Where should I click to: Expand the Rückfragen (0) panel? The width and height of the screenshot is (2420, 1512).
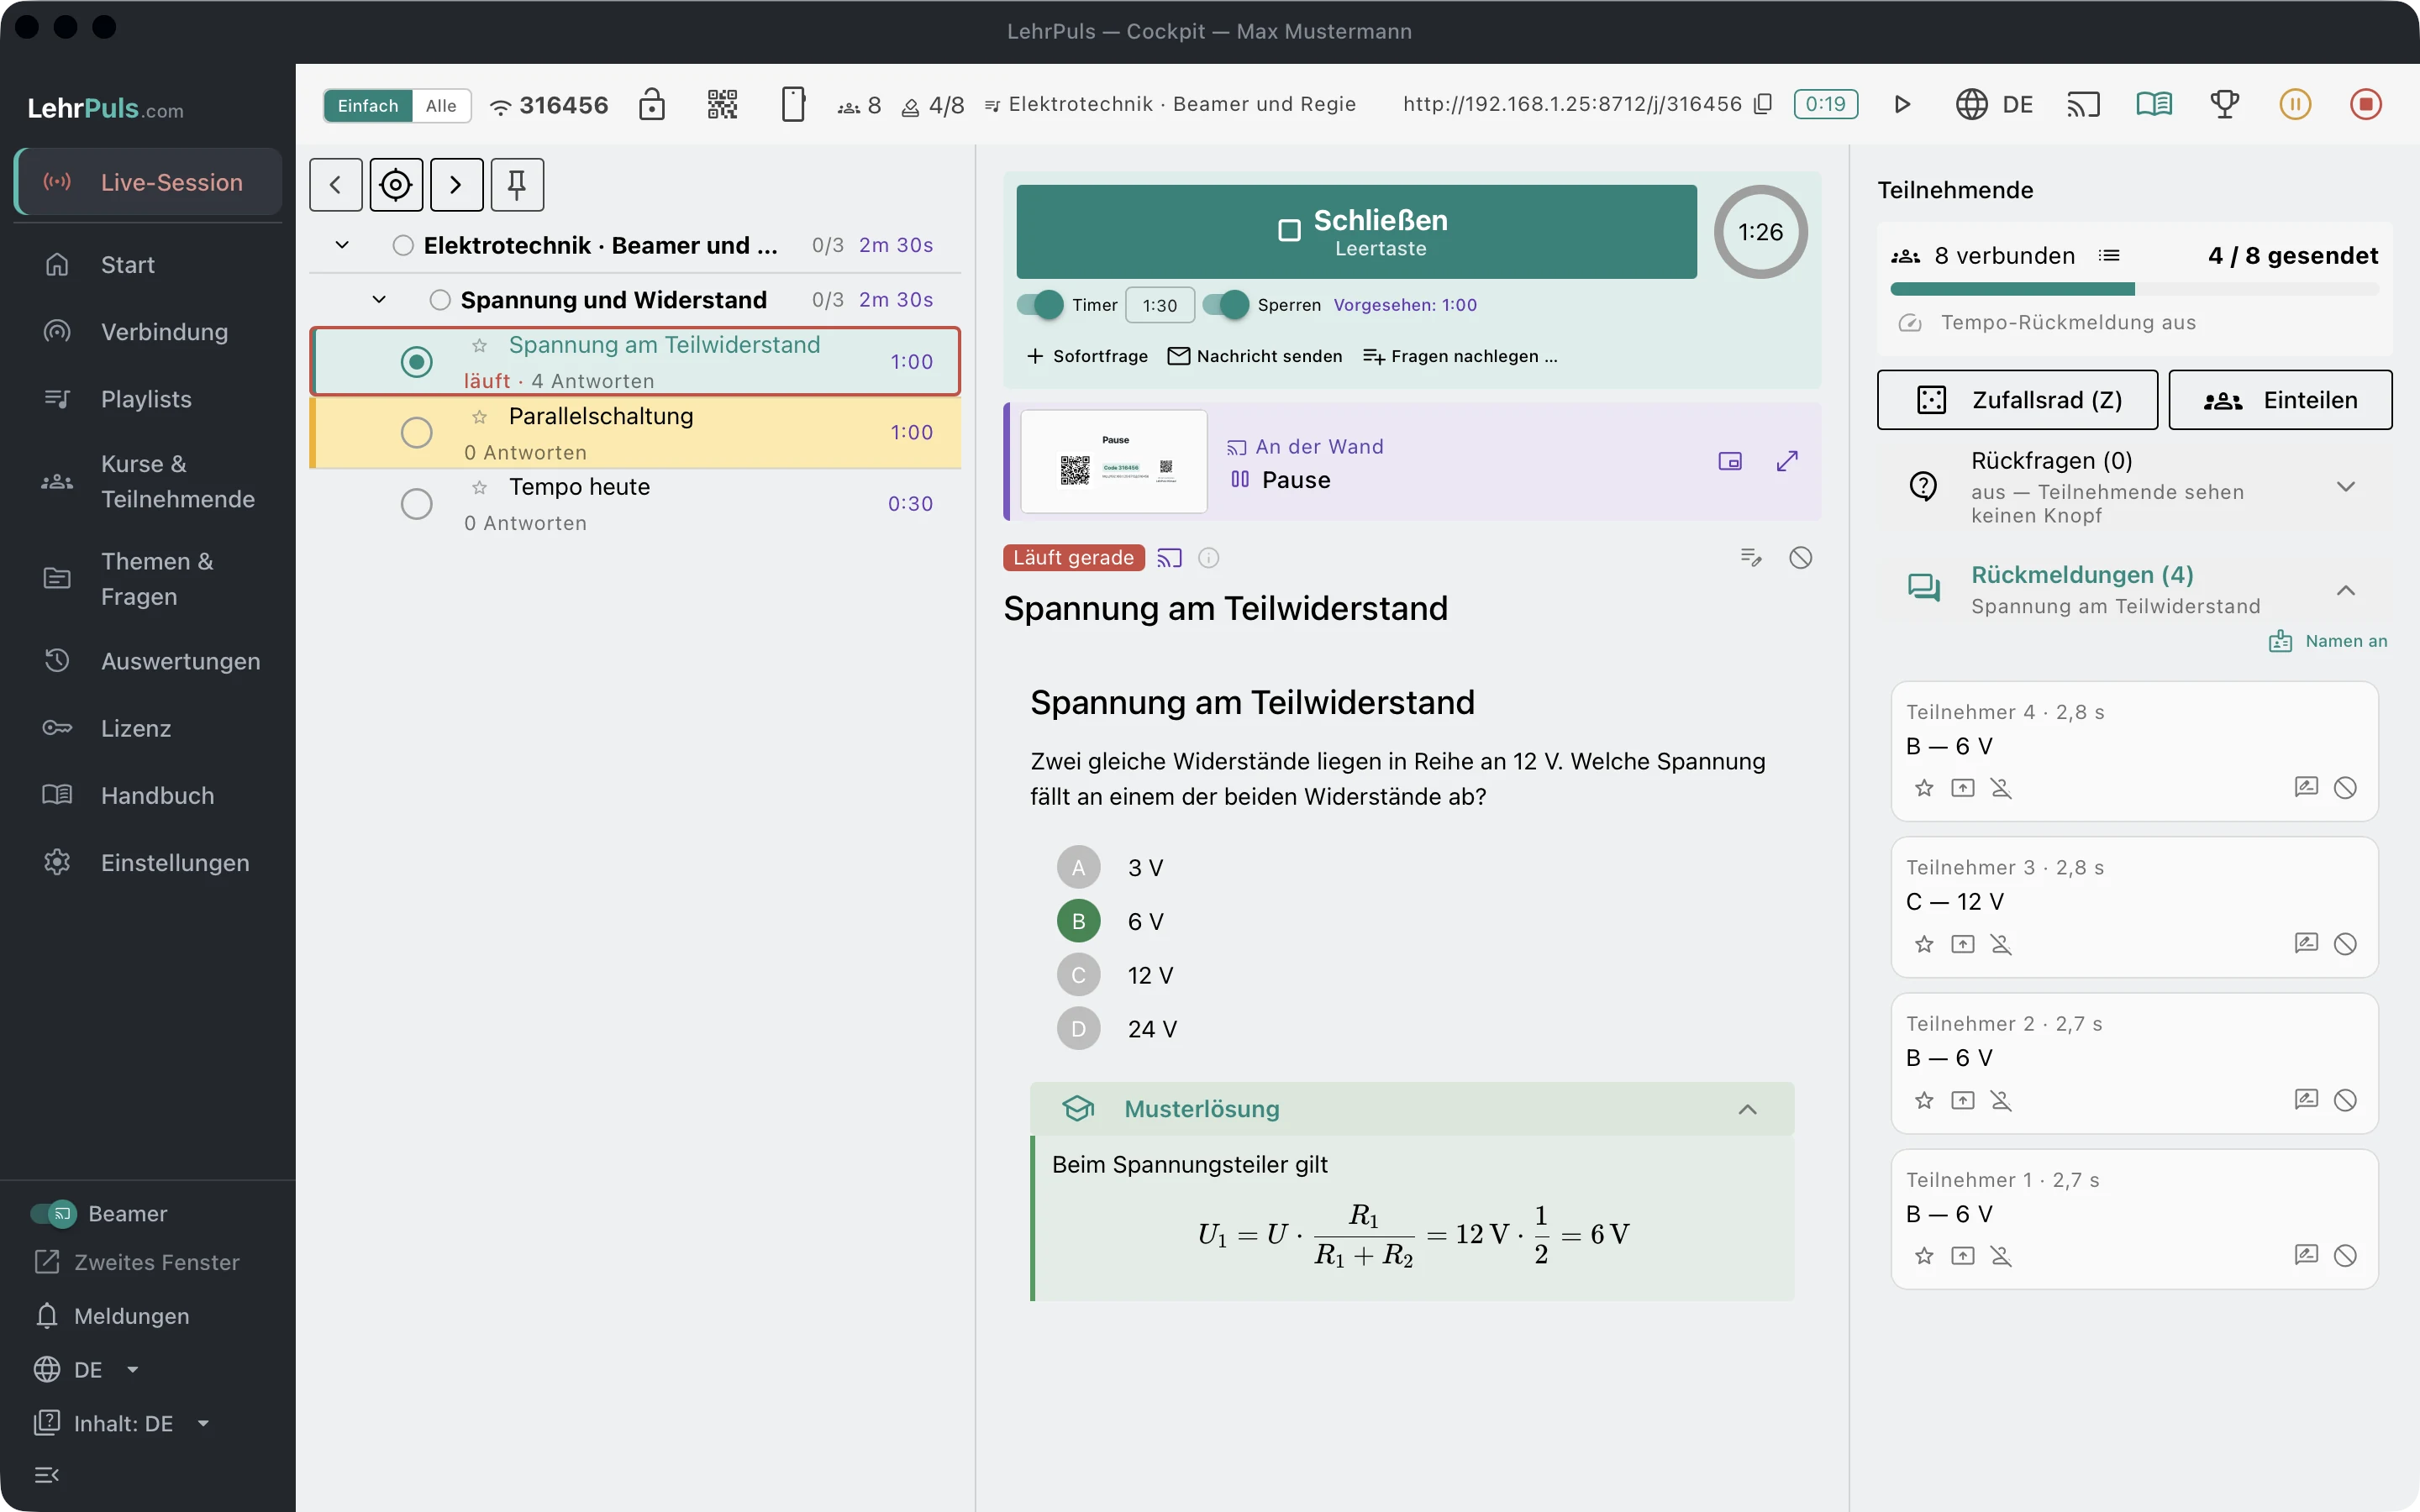[x=2346, y=487]
